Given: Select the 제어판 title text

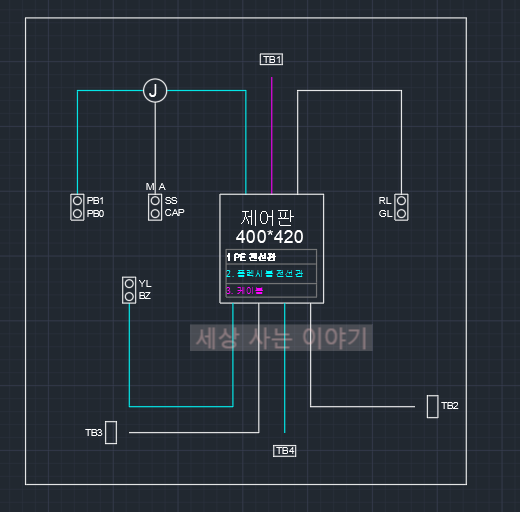Looking at the screenshot, I should click(267, 218).
